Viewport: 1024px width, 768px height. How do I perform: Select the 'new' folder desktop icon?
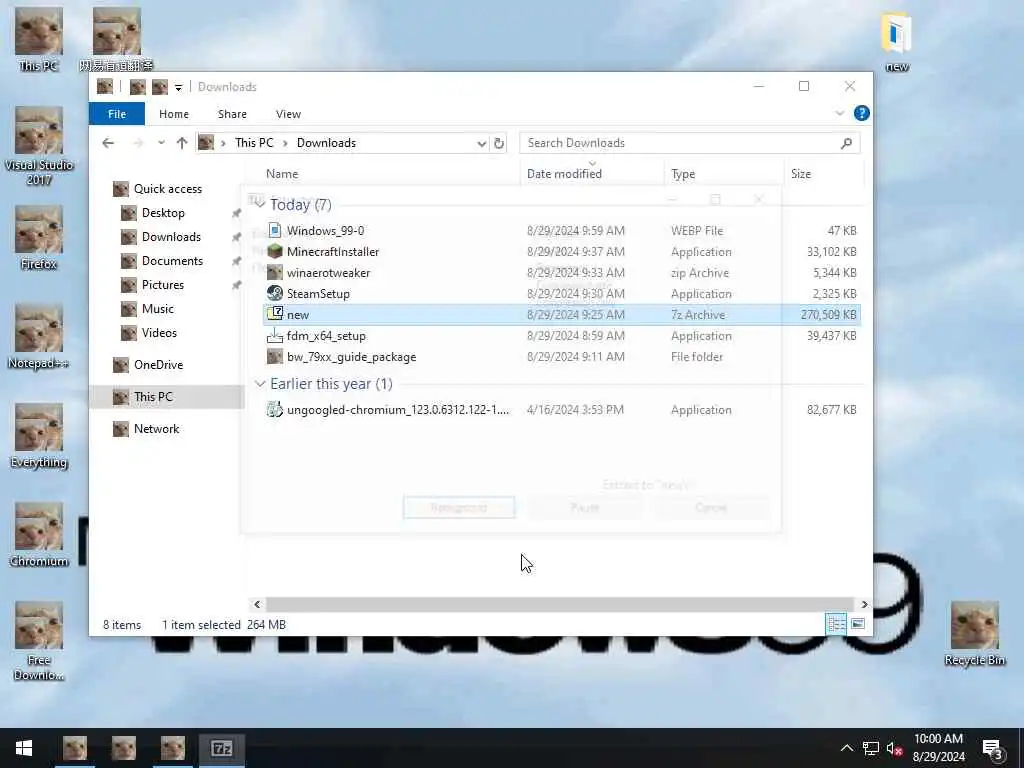click(897, 41)
